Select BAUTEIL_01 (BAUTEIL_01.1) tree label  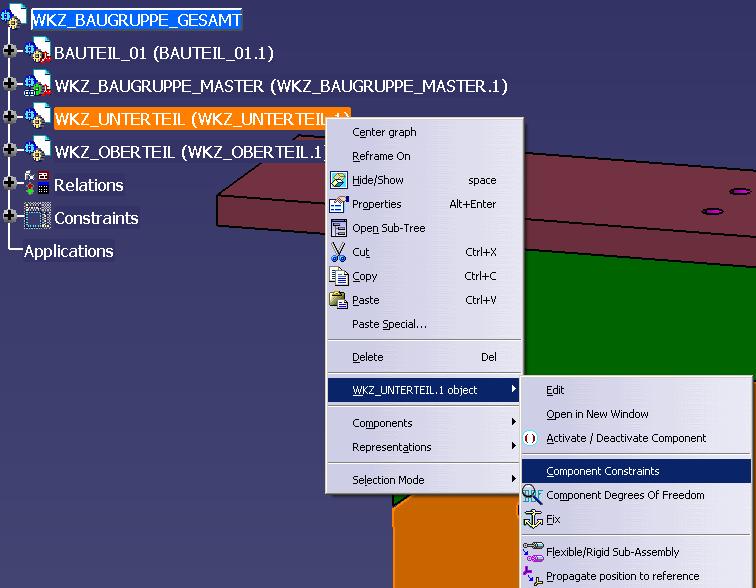(164, 53)
